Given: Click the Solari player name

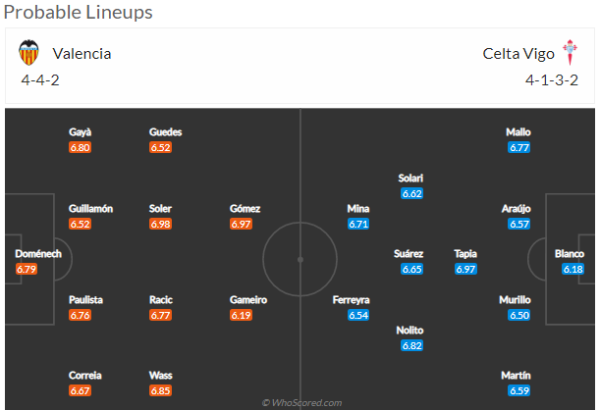Looking at the screenshot, I should coord(411,178).
